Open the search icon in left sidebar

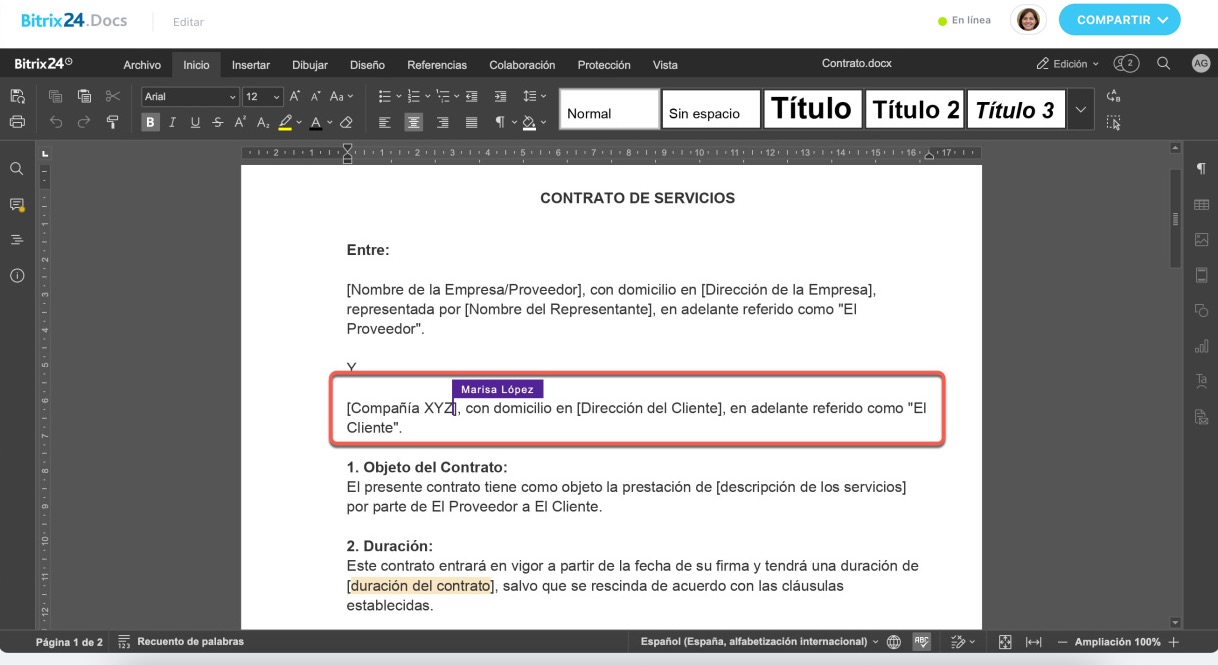pos(17,169)
